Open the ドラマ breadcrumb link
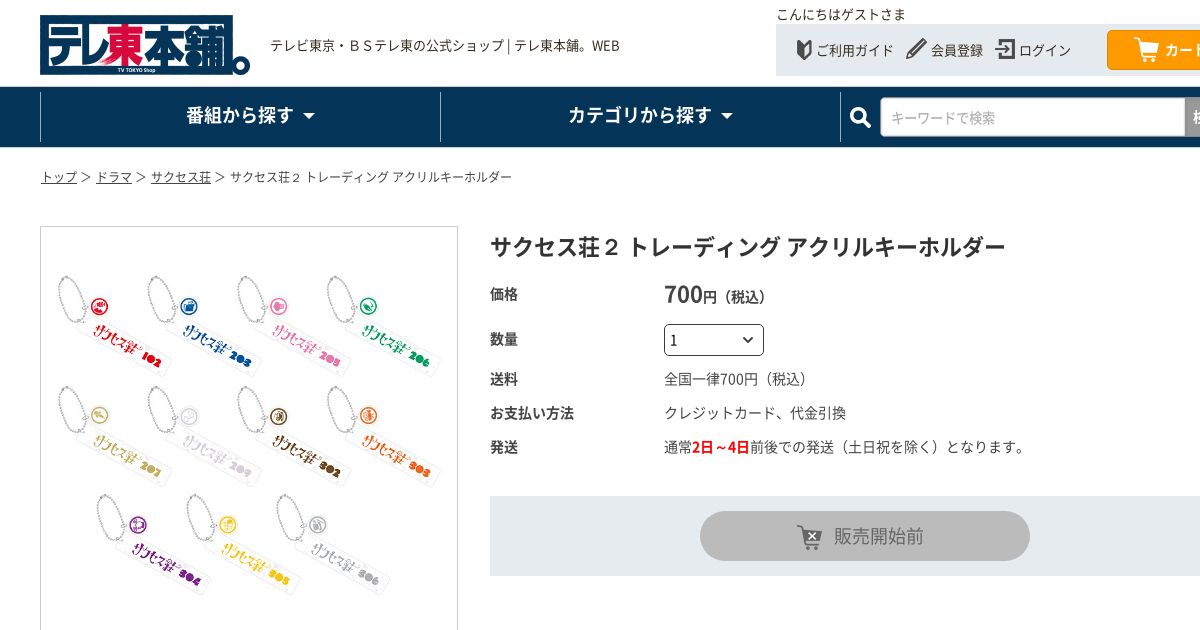Viewport: 1200px width, 630px height. [x=114, y=177]
